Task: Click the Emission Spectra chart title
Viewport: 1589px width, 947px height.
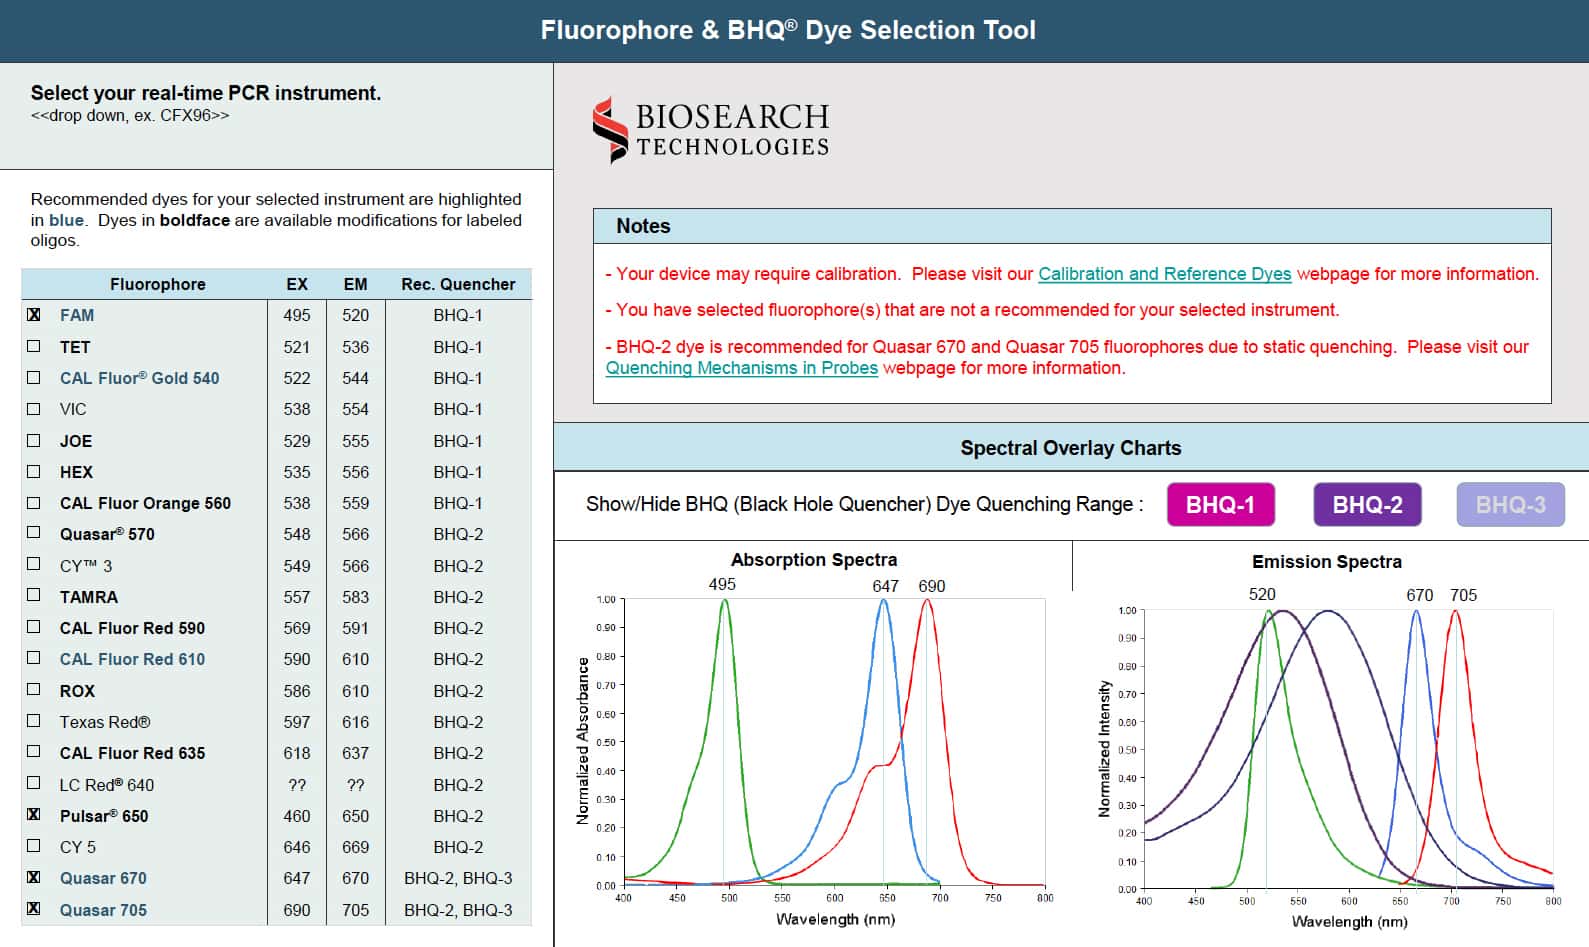Action: tap(1327, 562)
